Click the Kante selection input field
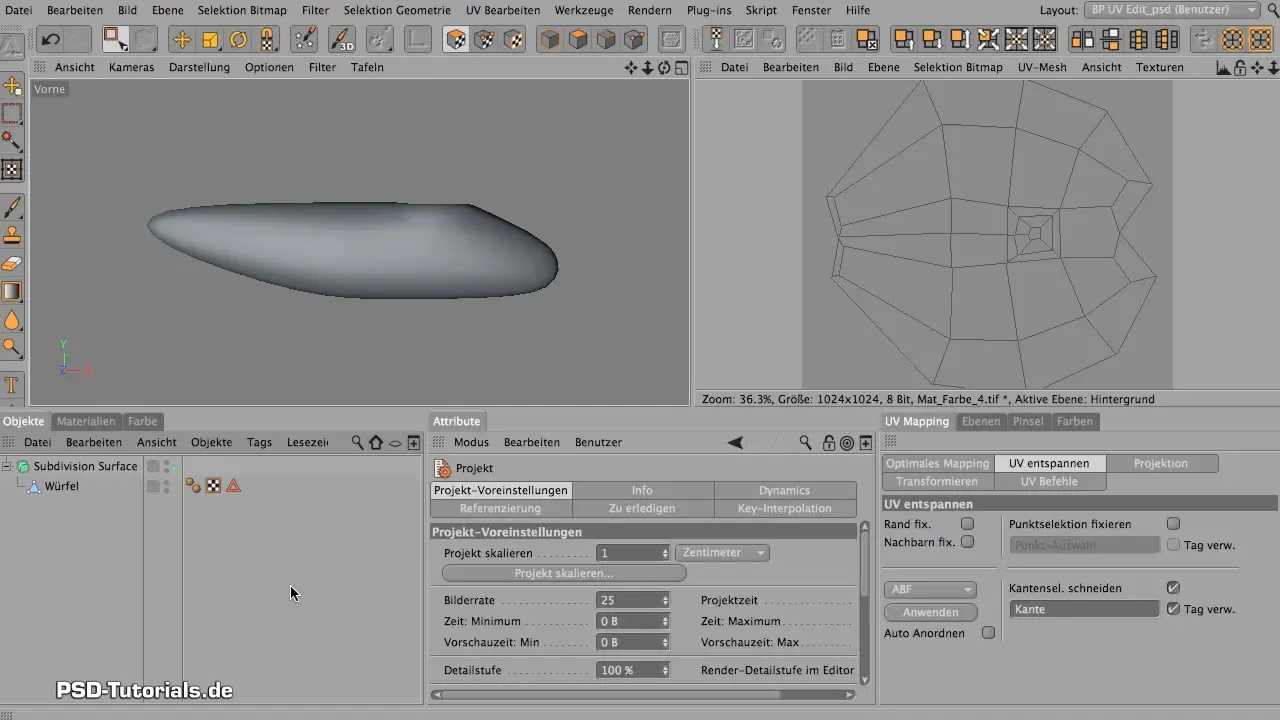The height and width of the screenshot is (720, 1280). [x=1084, y=609]
